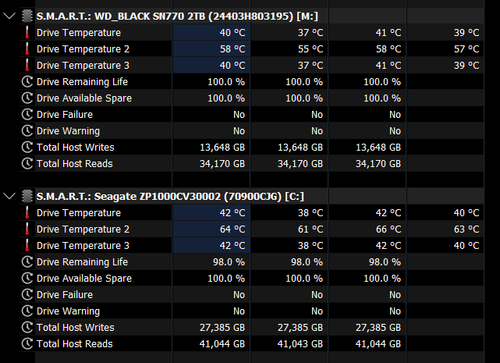Click the '66 °C' temperature value
Viewport: 500px width, 363px height.
pyautogui.click(x=388, y=229)
